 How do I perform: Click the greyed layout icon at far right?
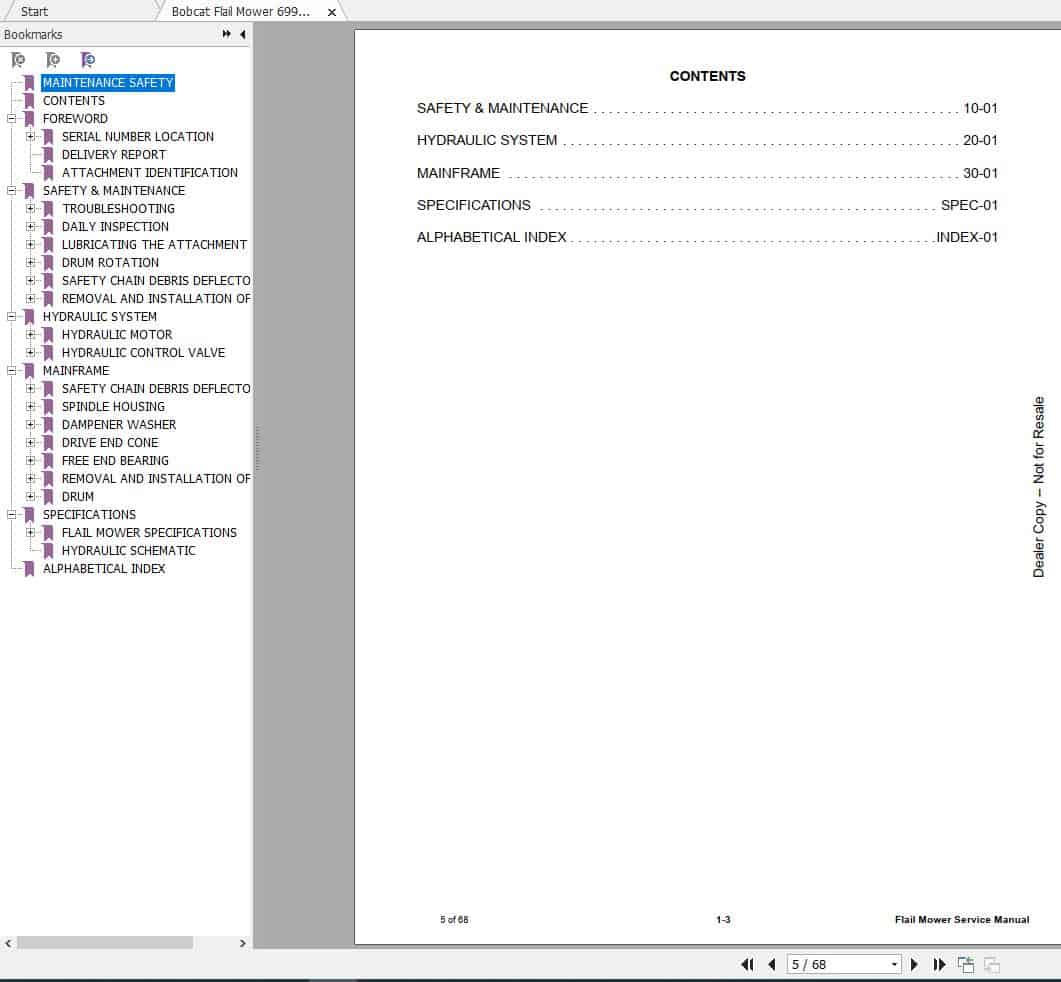pyautogui.click(x=992, y=964)
